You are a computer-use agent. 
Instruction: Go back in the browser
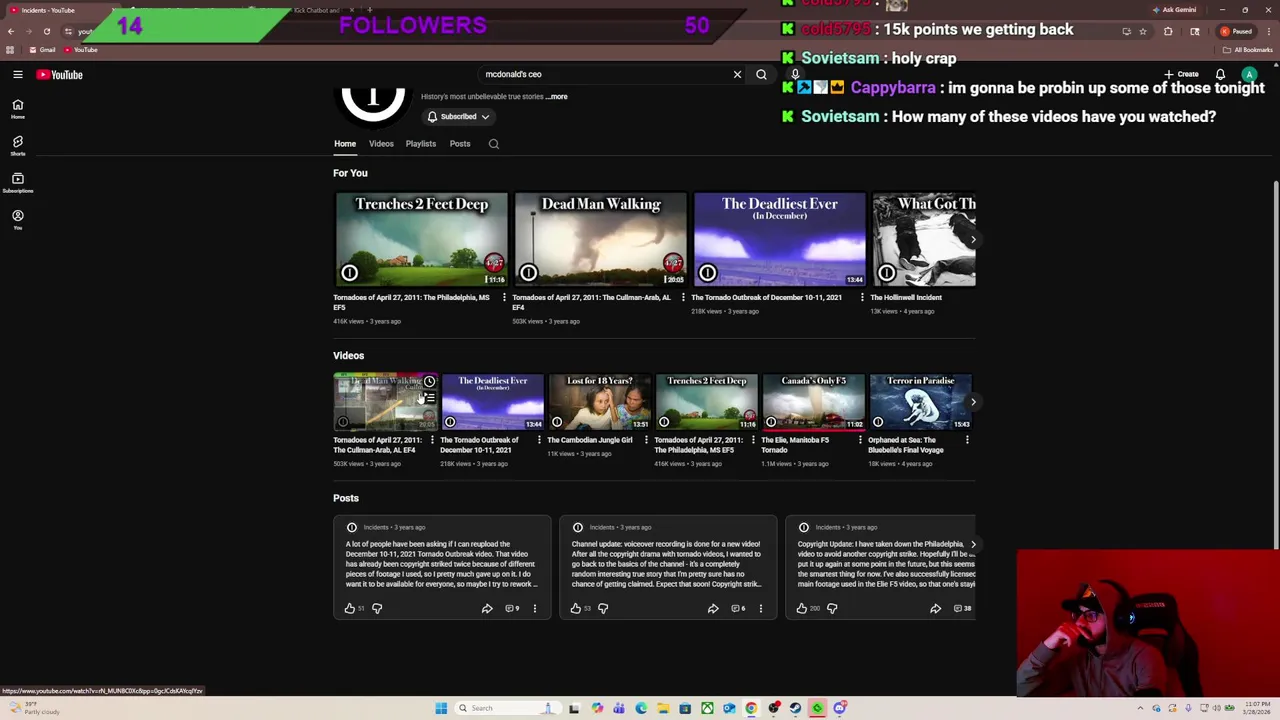(x=11, y=31)
